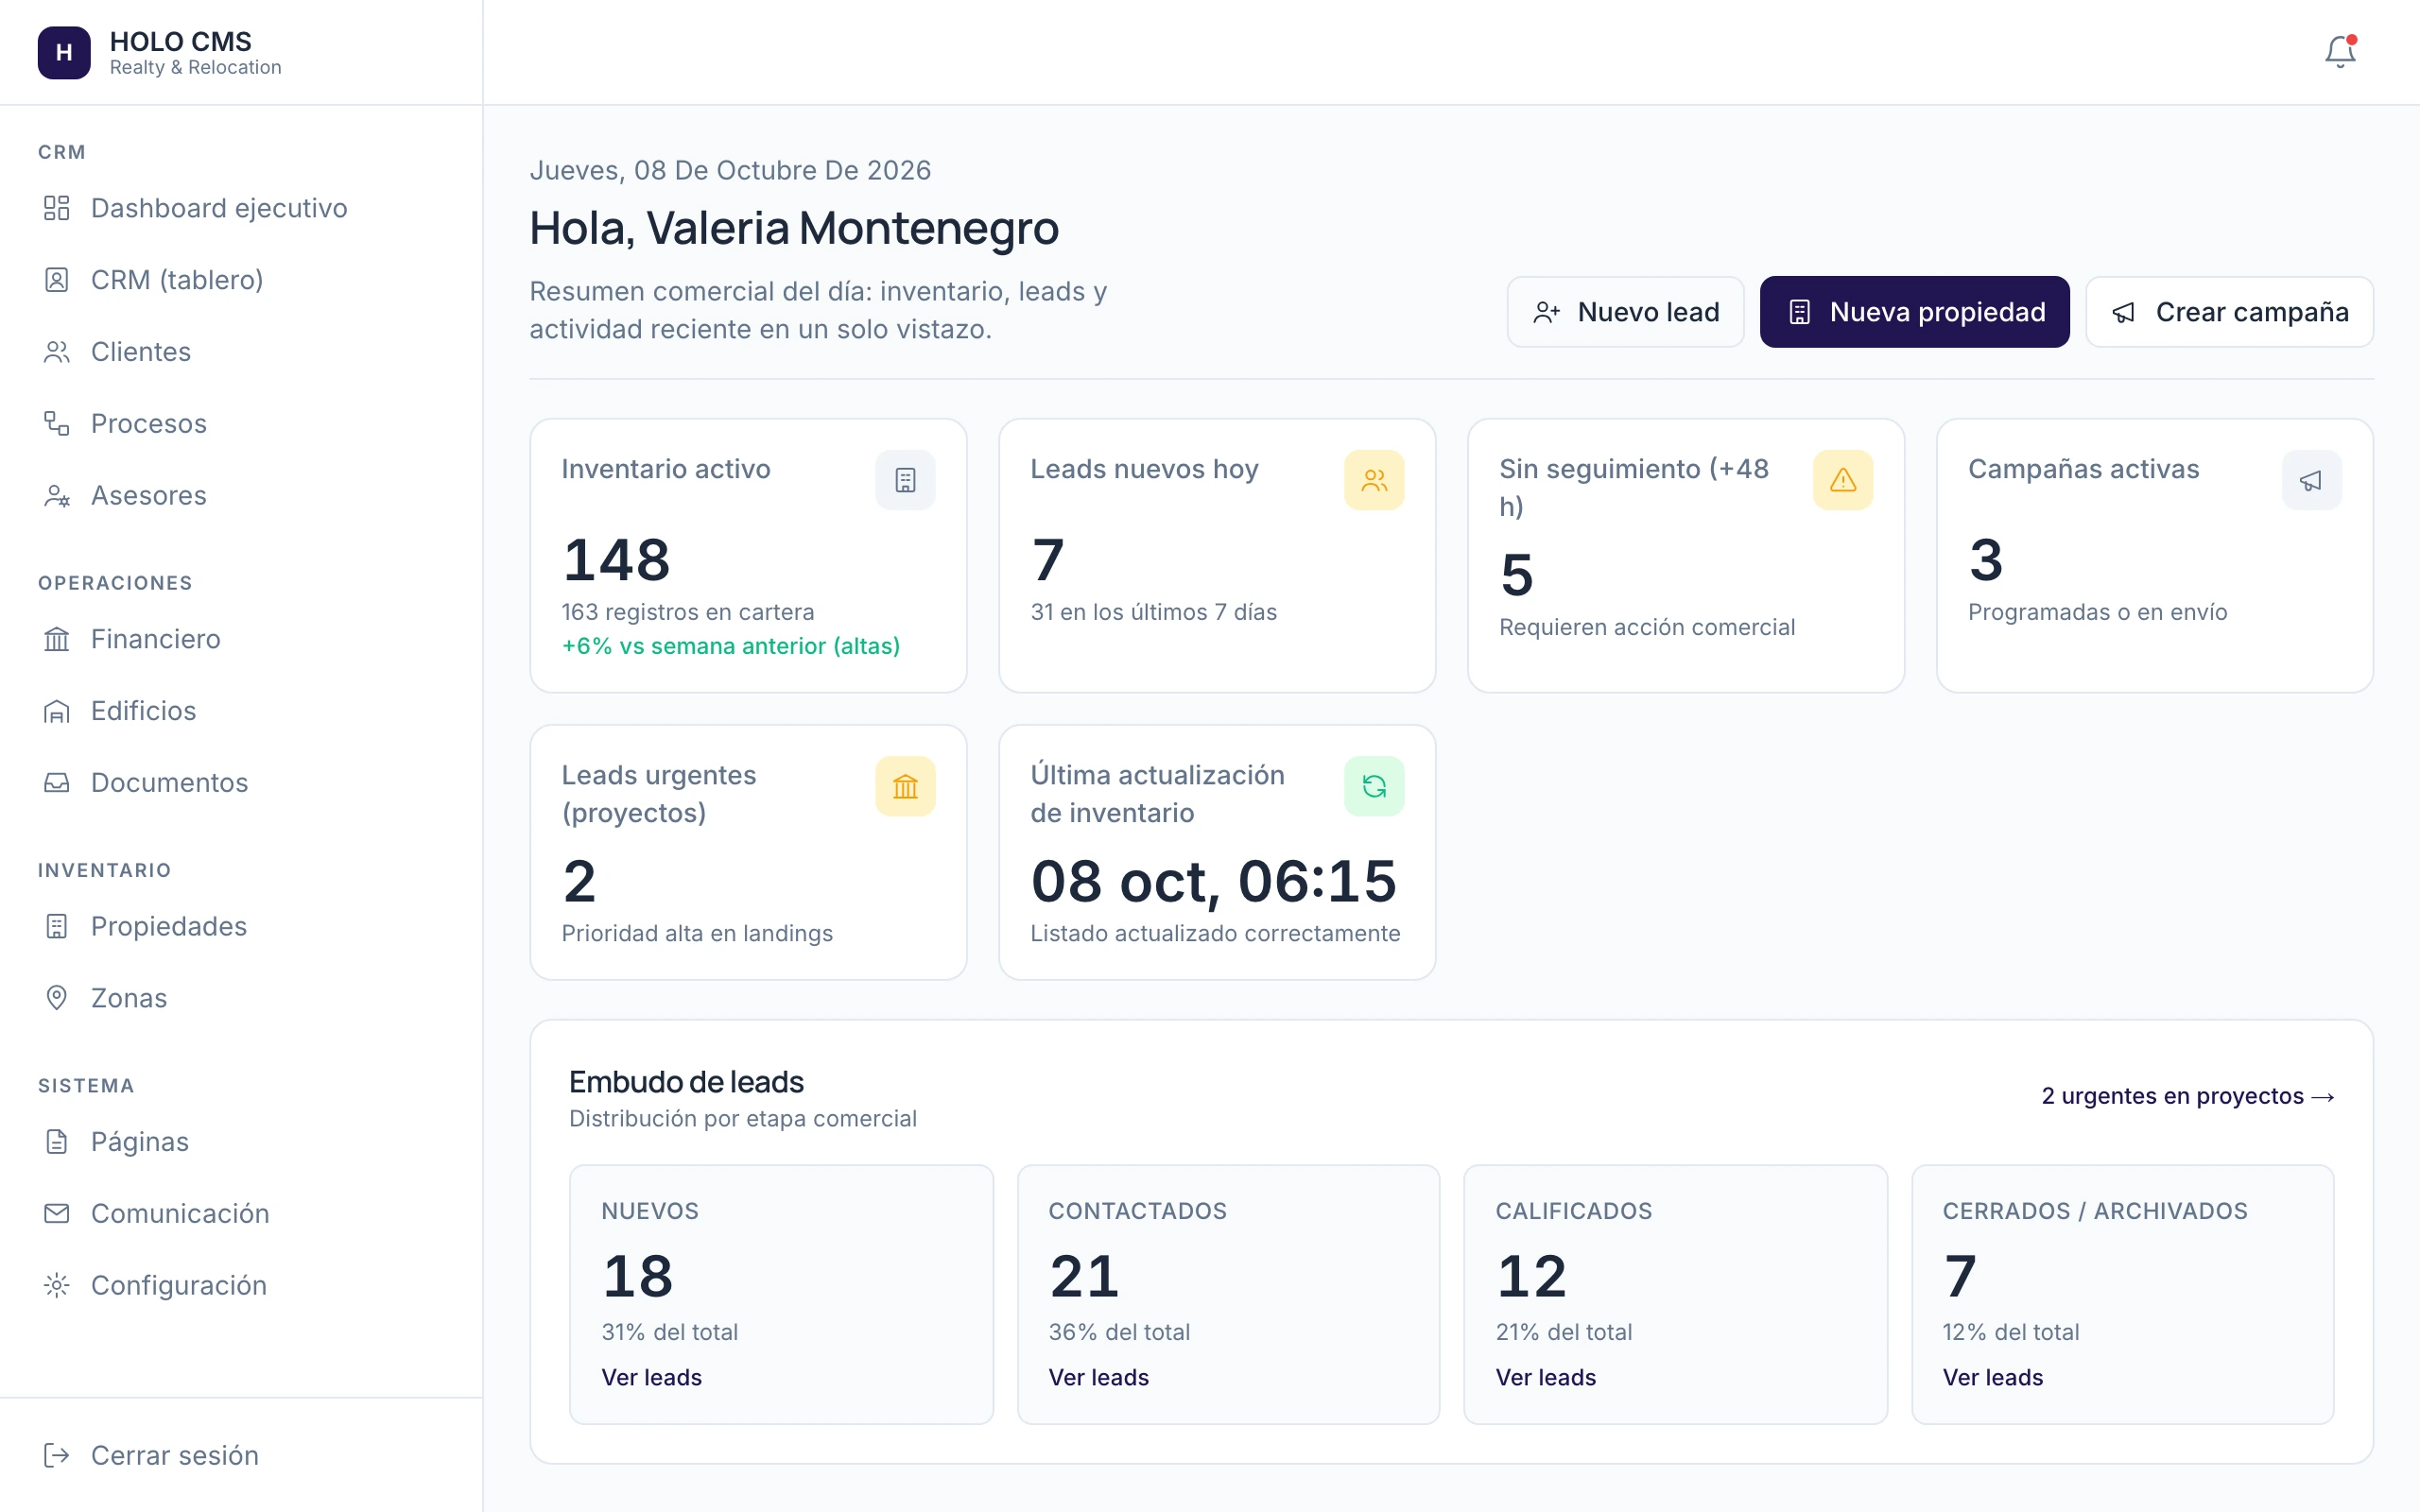This screenshot has height=1512, width=2420.
Task: Click Ver leads under CALIFICADOS
Action: pos(1545,1377)
